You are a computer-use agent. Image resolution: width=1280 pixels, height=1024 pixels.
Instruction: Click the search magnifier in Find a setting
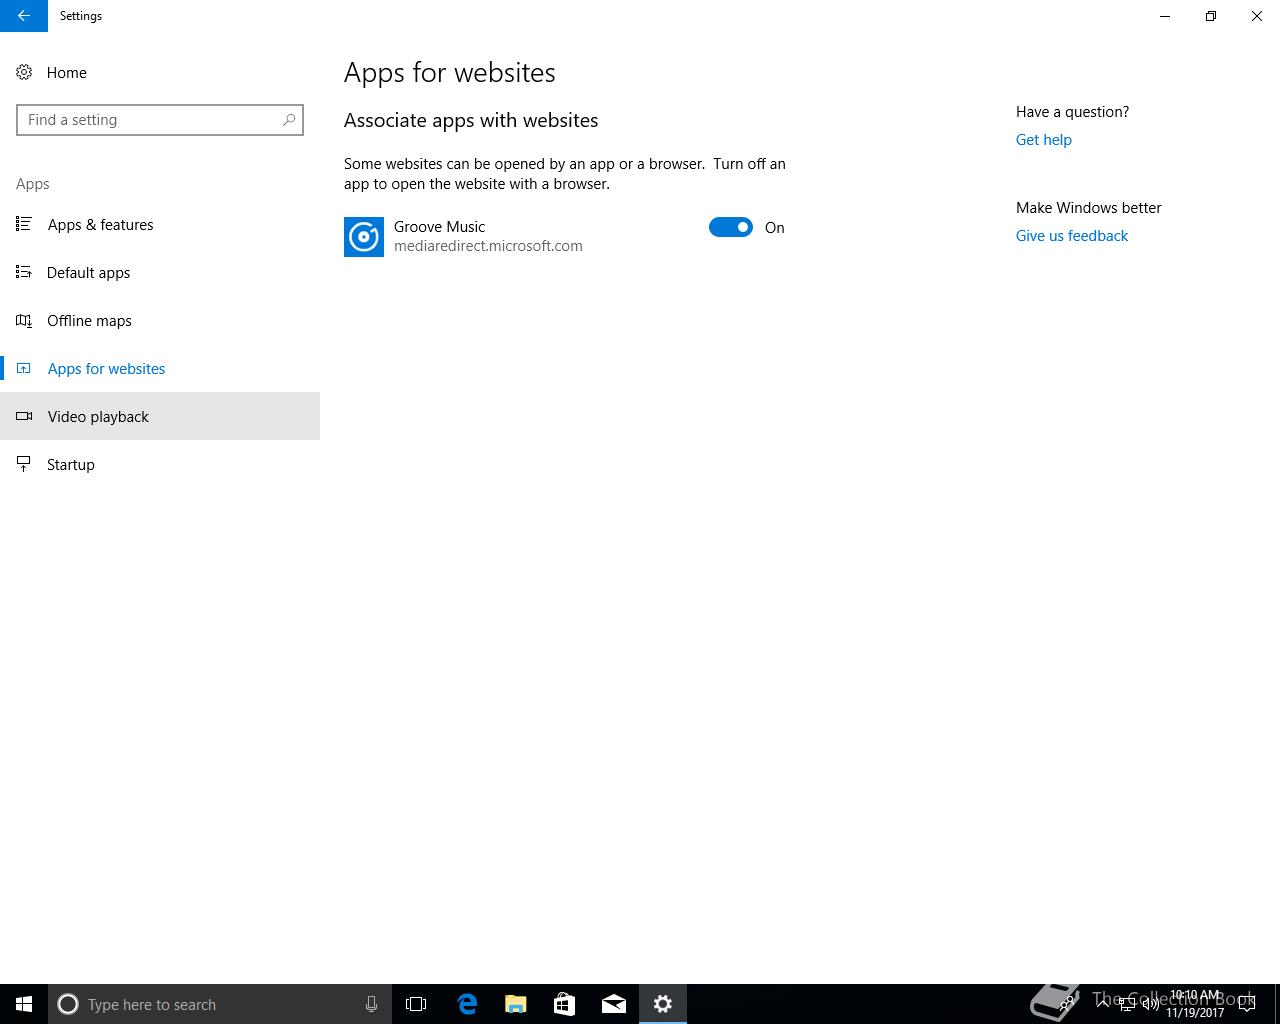289,120
